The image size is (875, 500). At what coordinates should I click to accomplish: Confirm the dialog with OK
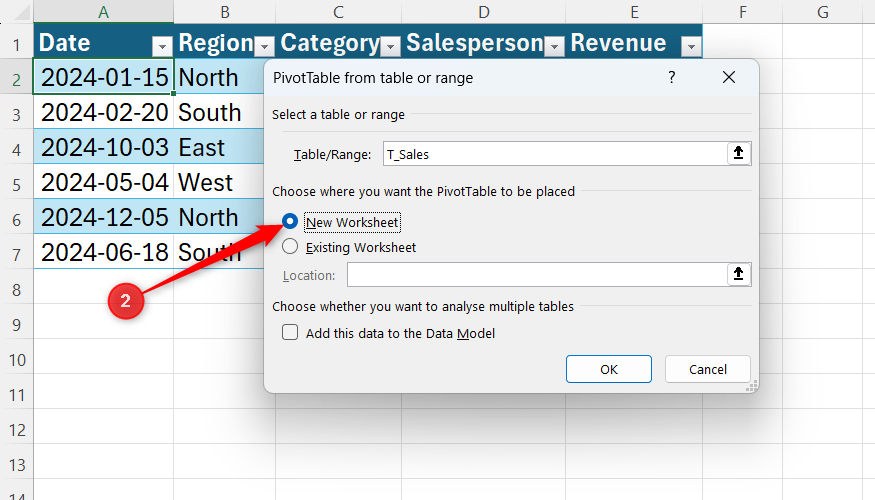[609, 369]
